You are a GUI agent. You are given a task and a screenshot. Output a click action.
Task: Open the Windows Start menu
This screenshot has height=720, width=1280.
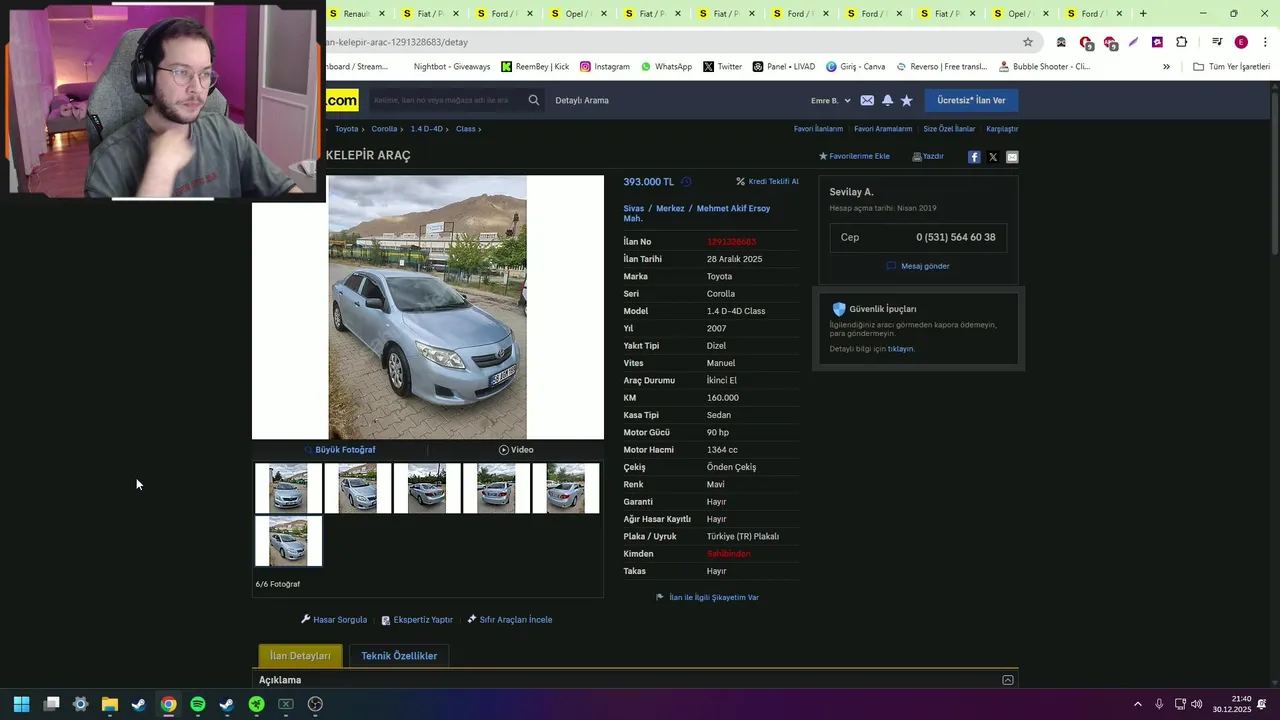pyautogui.click(x=21, y=704)
